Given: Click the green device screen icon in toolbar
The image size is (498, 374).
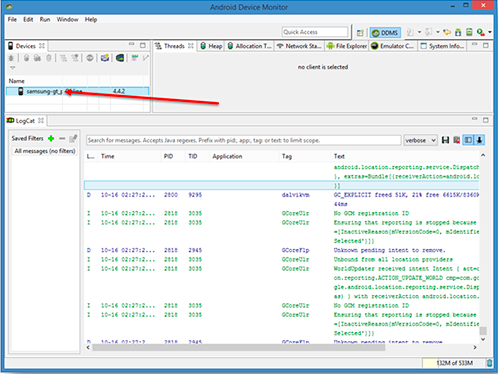Looking at the screenshot, I should click(469, 32).
